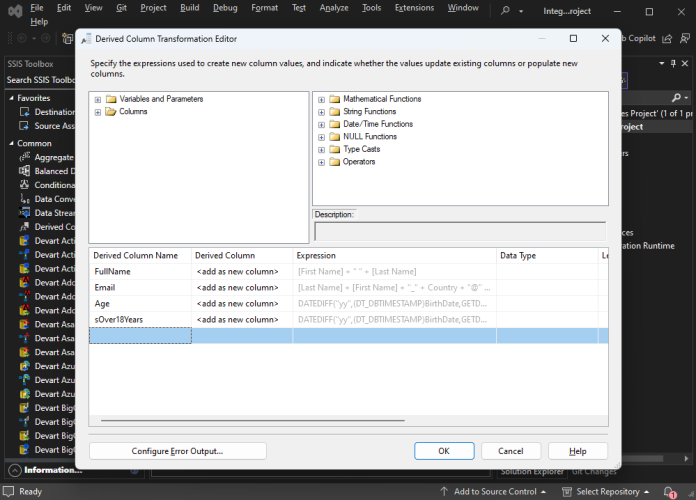
Task: Select the Conditional Split icon
Action: click(x=24, y=185)
